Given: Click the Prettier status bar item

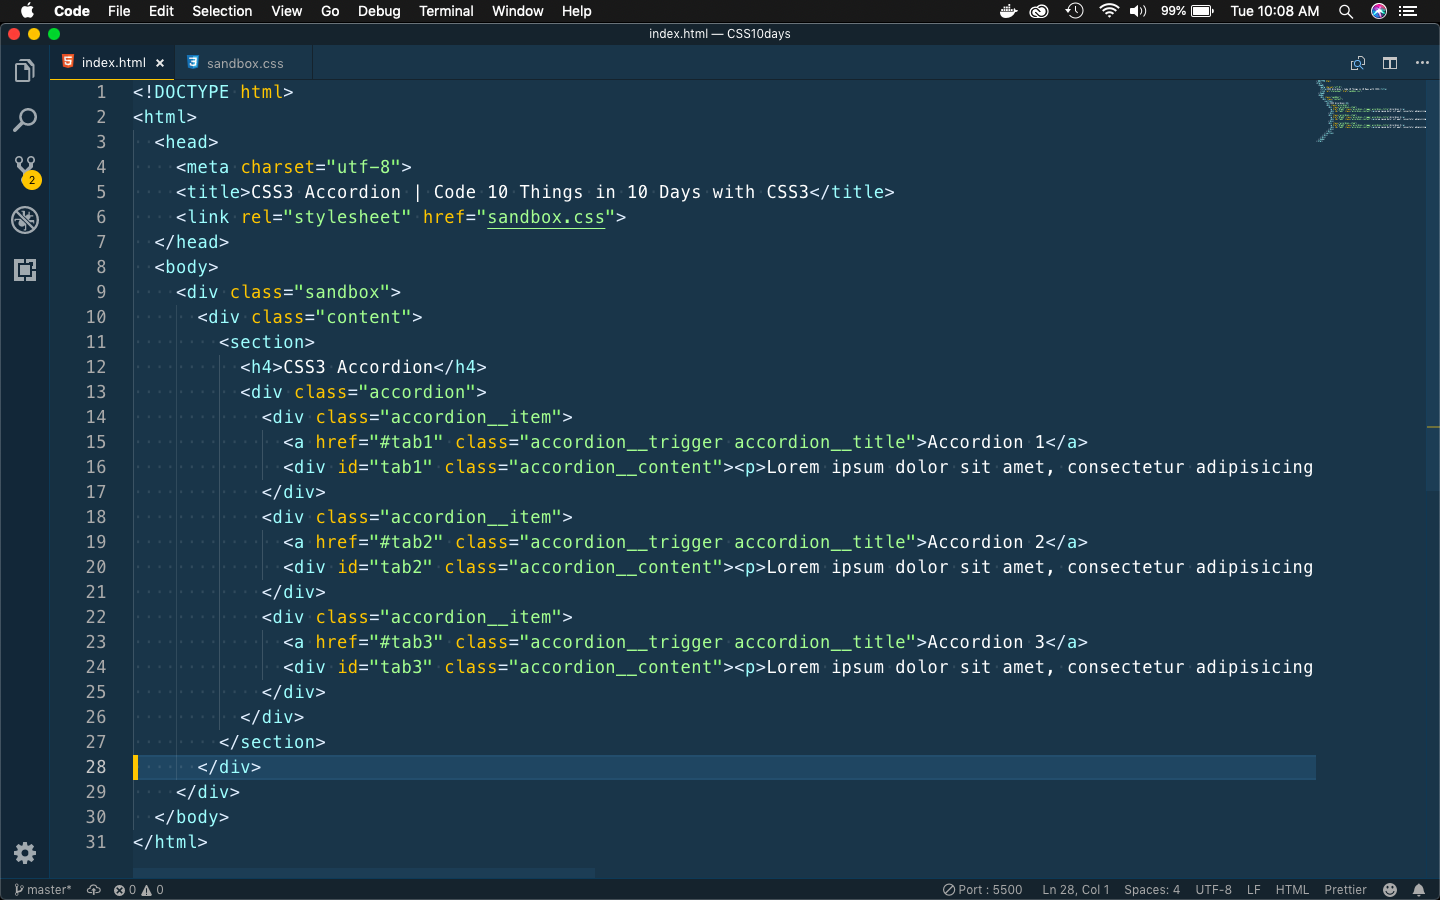Looking at the screenshot, I should [1345, 890].
